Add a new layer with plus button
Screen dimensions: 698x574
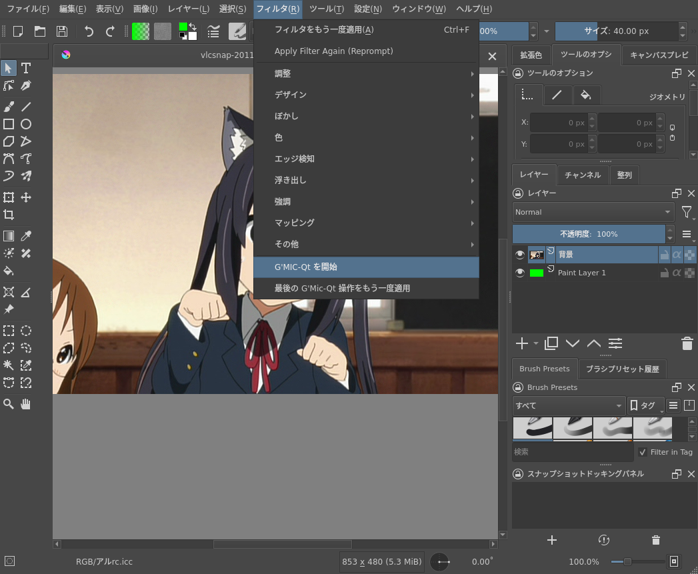(522, 343)
